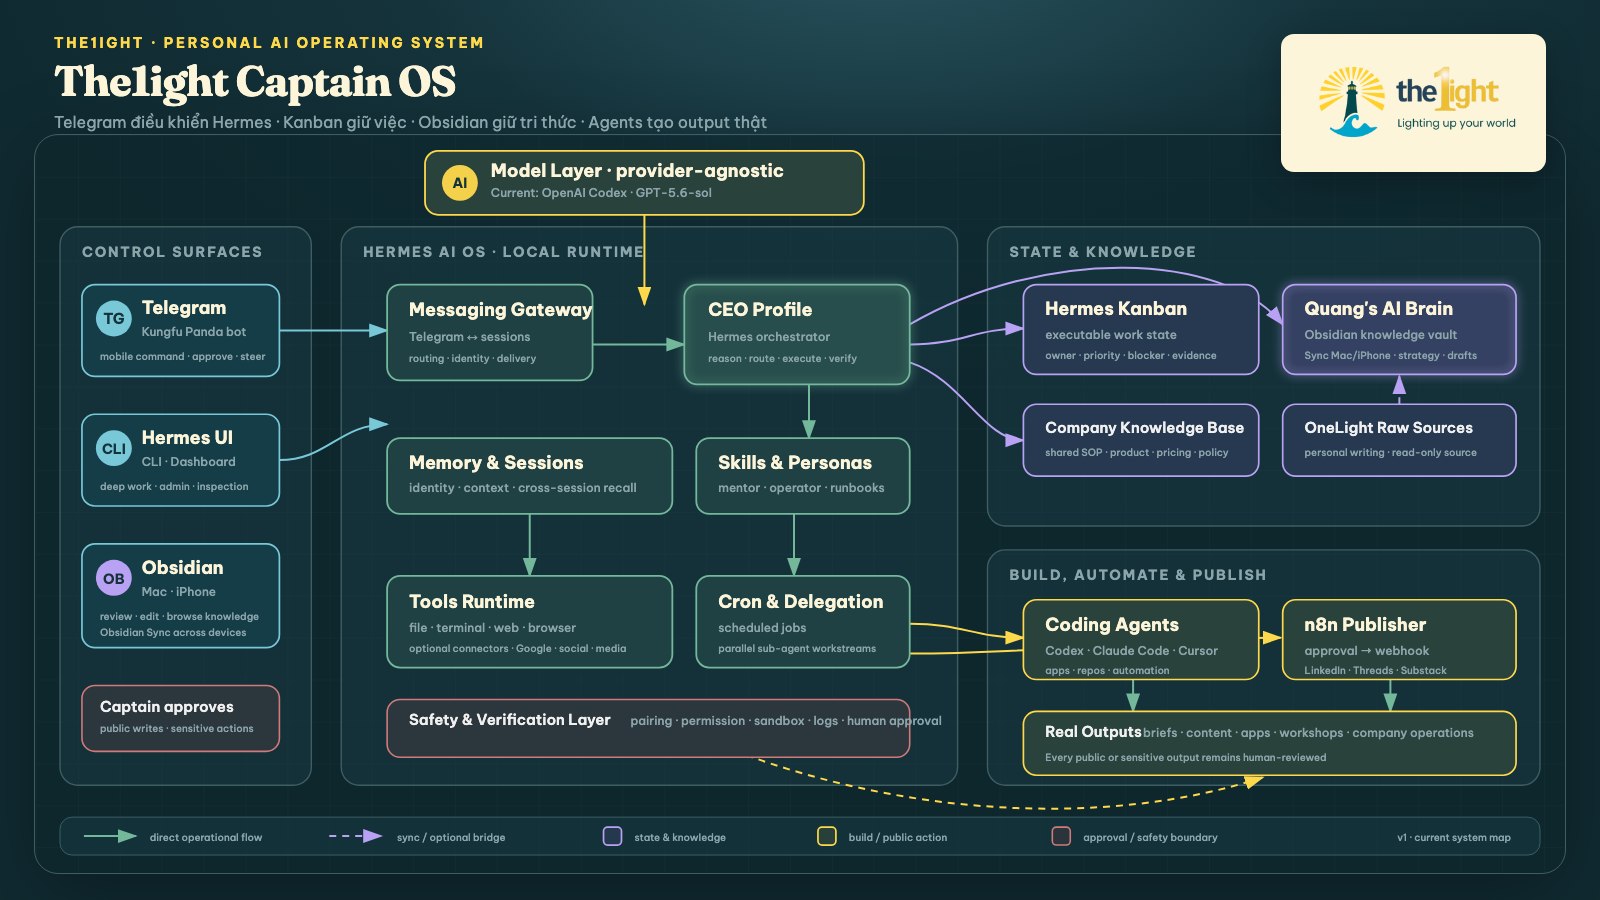Click the direct operational flow legend arrow

click(x=110, y=836)
